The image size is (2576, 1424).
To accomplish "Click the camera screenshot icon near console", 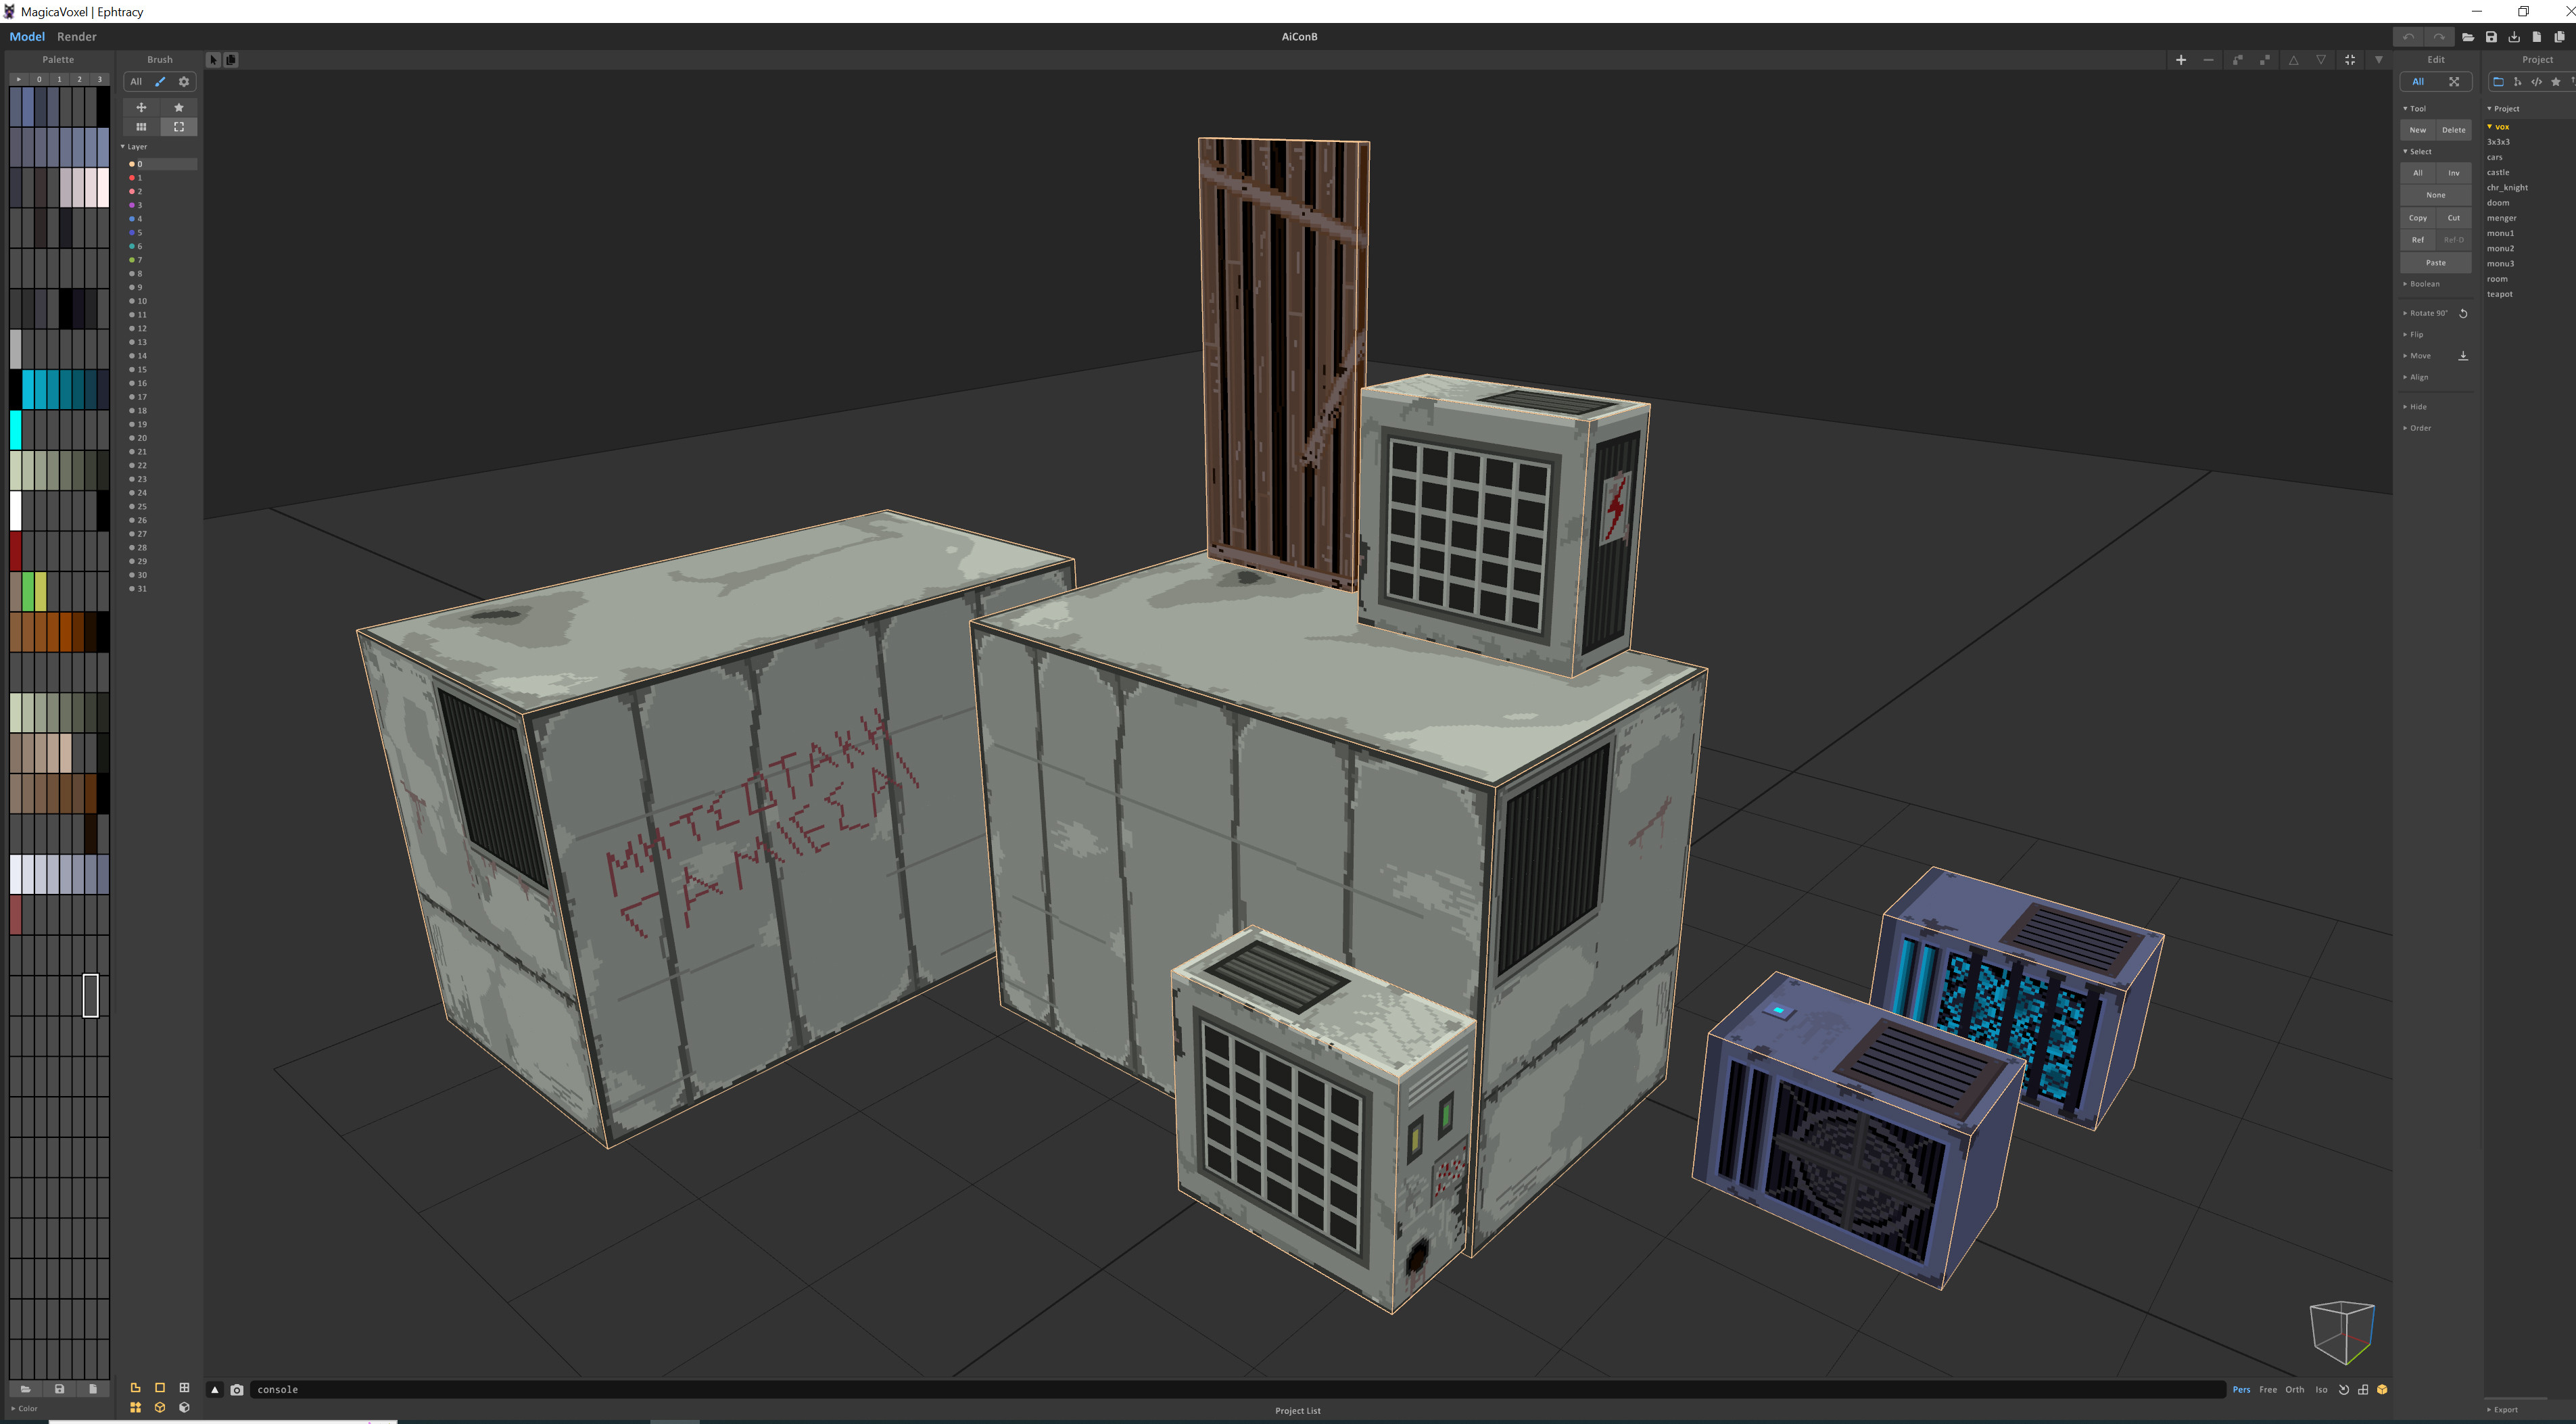I will tap(237, 1389).
